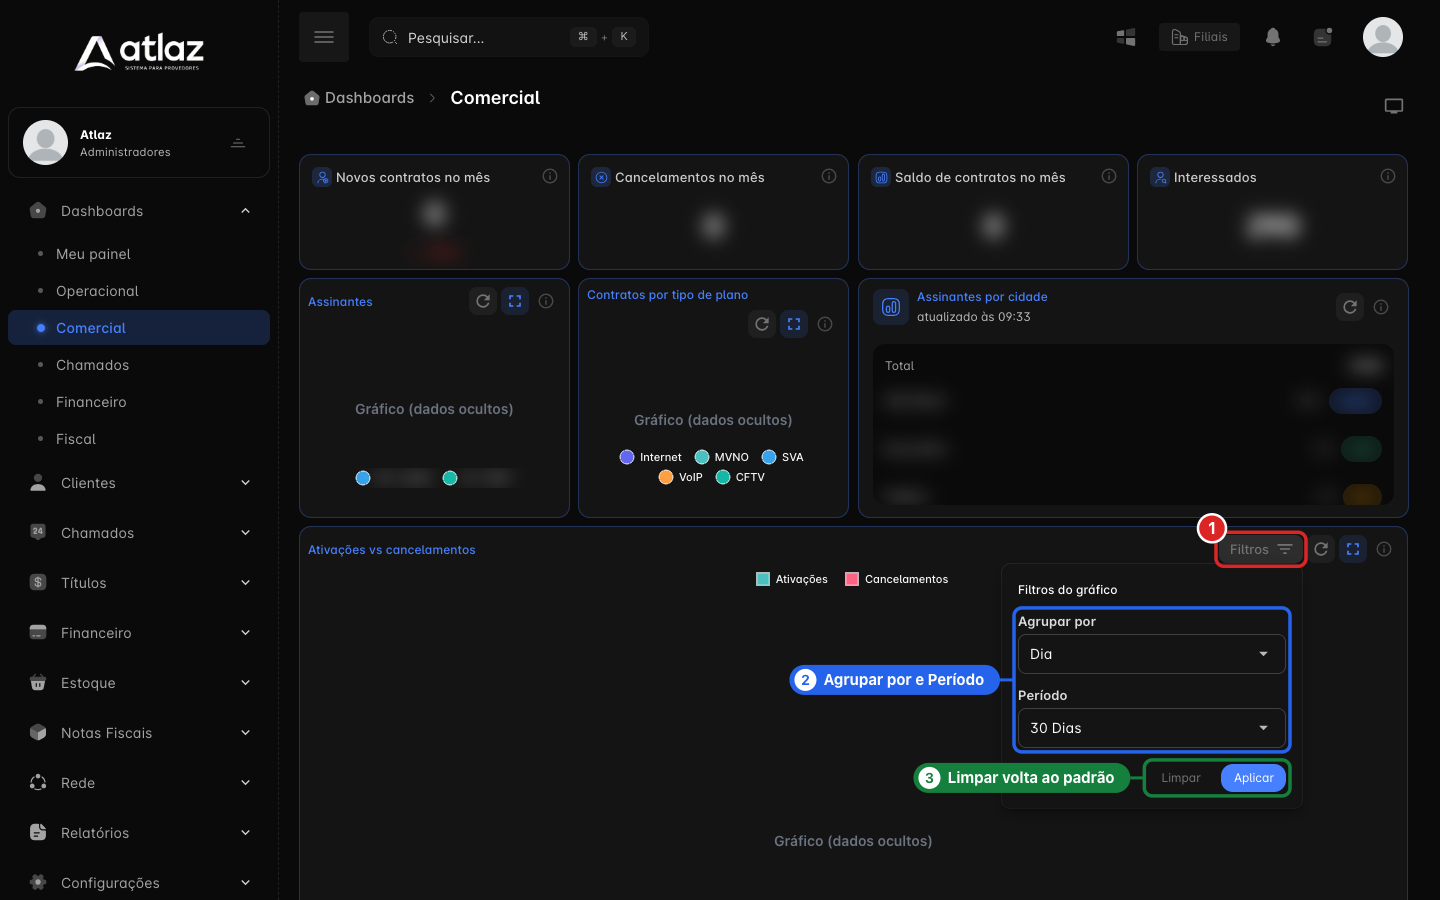Fullscreen the Ativações vs cancelamentos chart
Viewport: 1440px width, 900px height.
[1353, 549]
